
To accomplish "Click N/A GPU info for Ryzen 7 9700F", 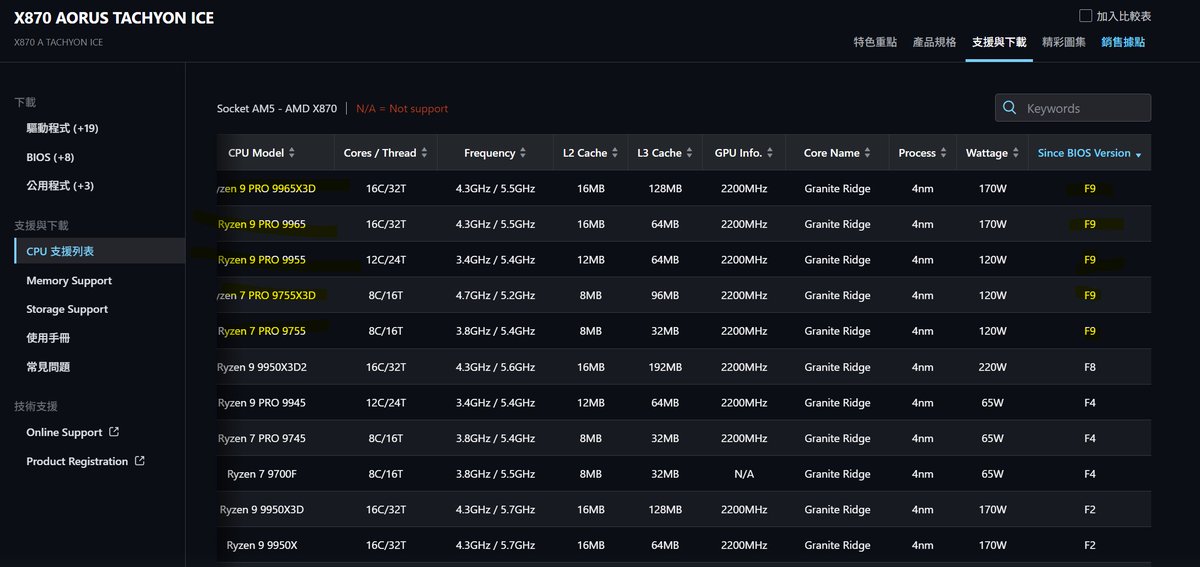I will 744,474.
